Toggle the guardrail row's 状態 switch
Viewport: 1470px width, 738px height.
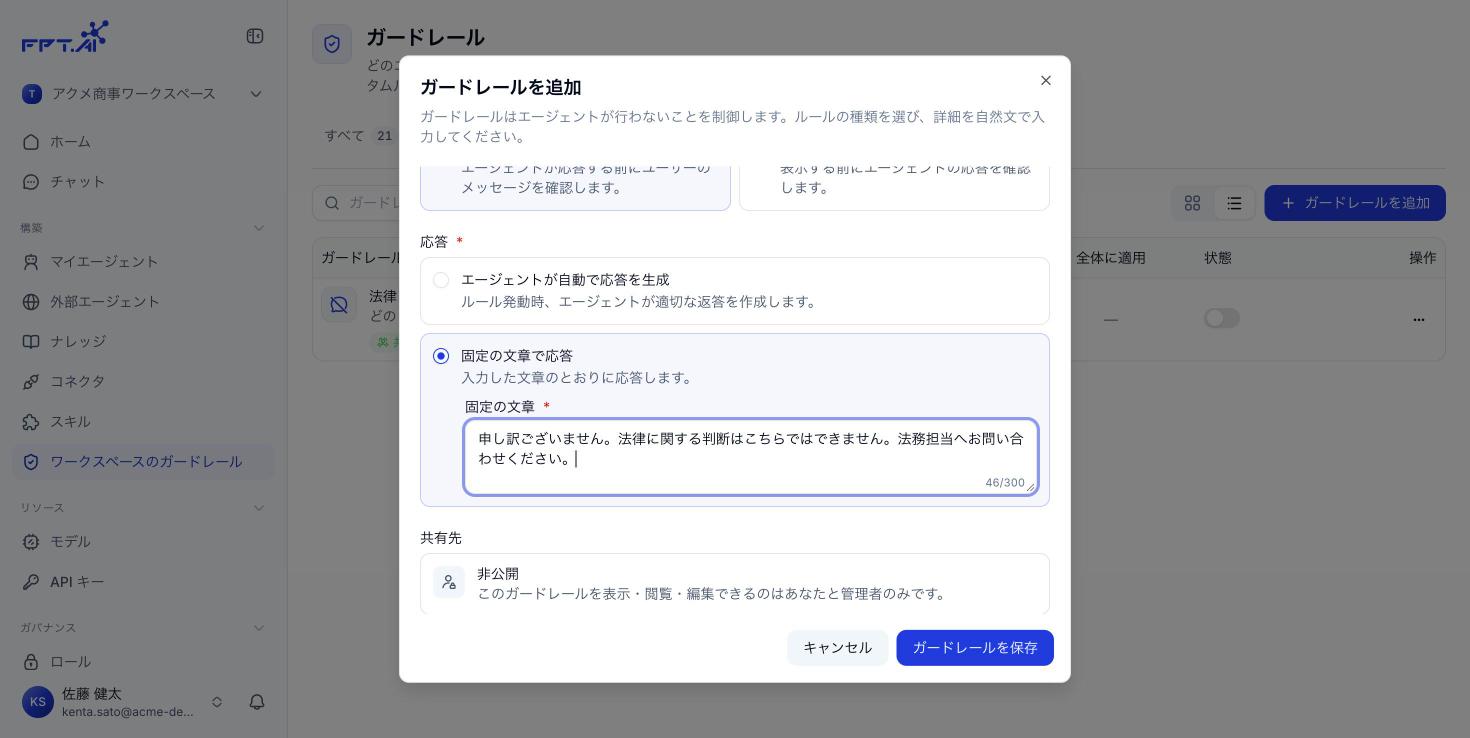[x=1222, y=318]
